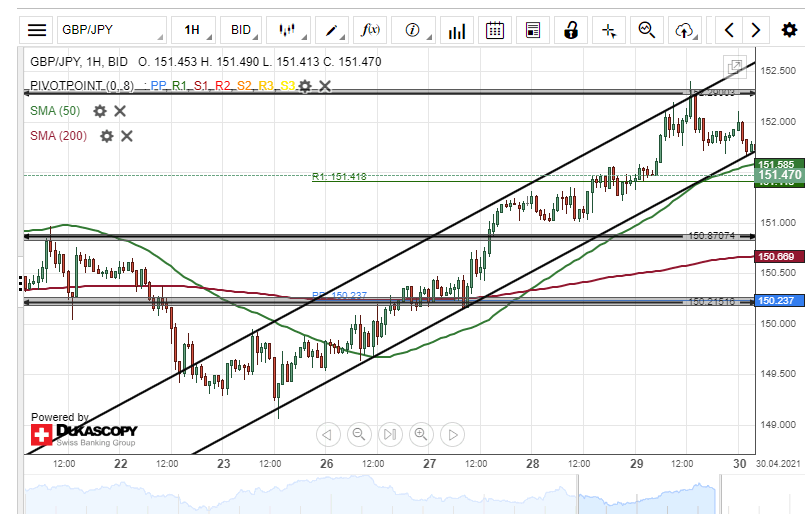Zoom in using on-chart magnifier plus
The height and width of the screenshot is (522, 811).
[421, 434]
